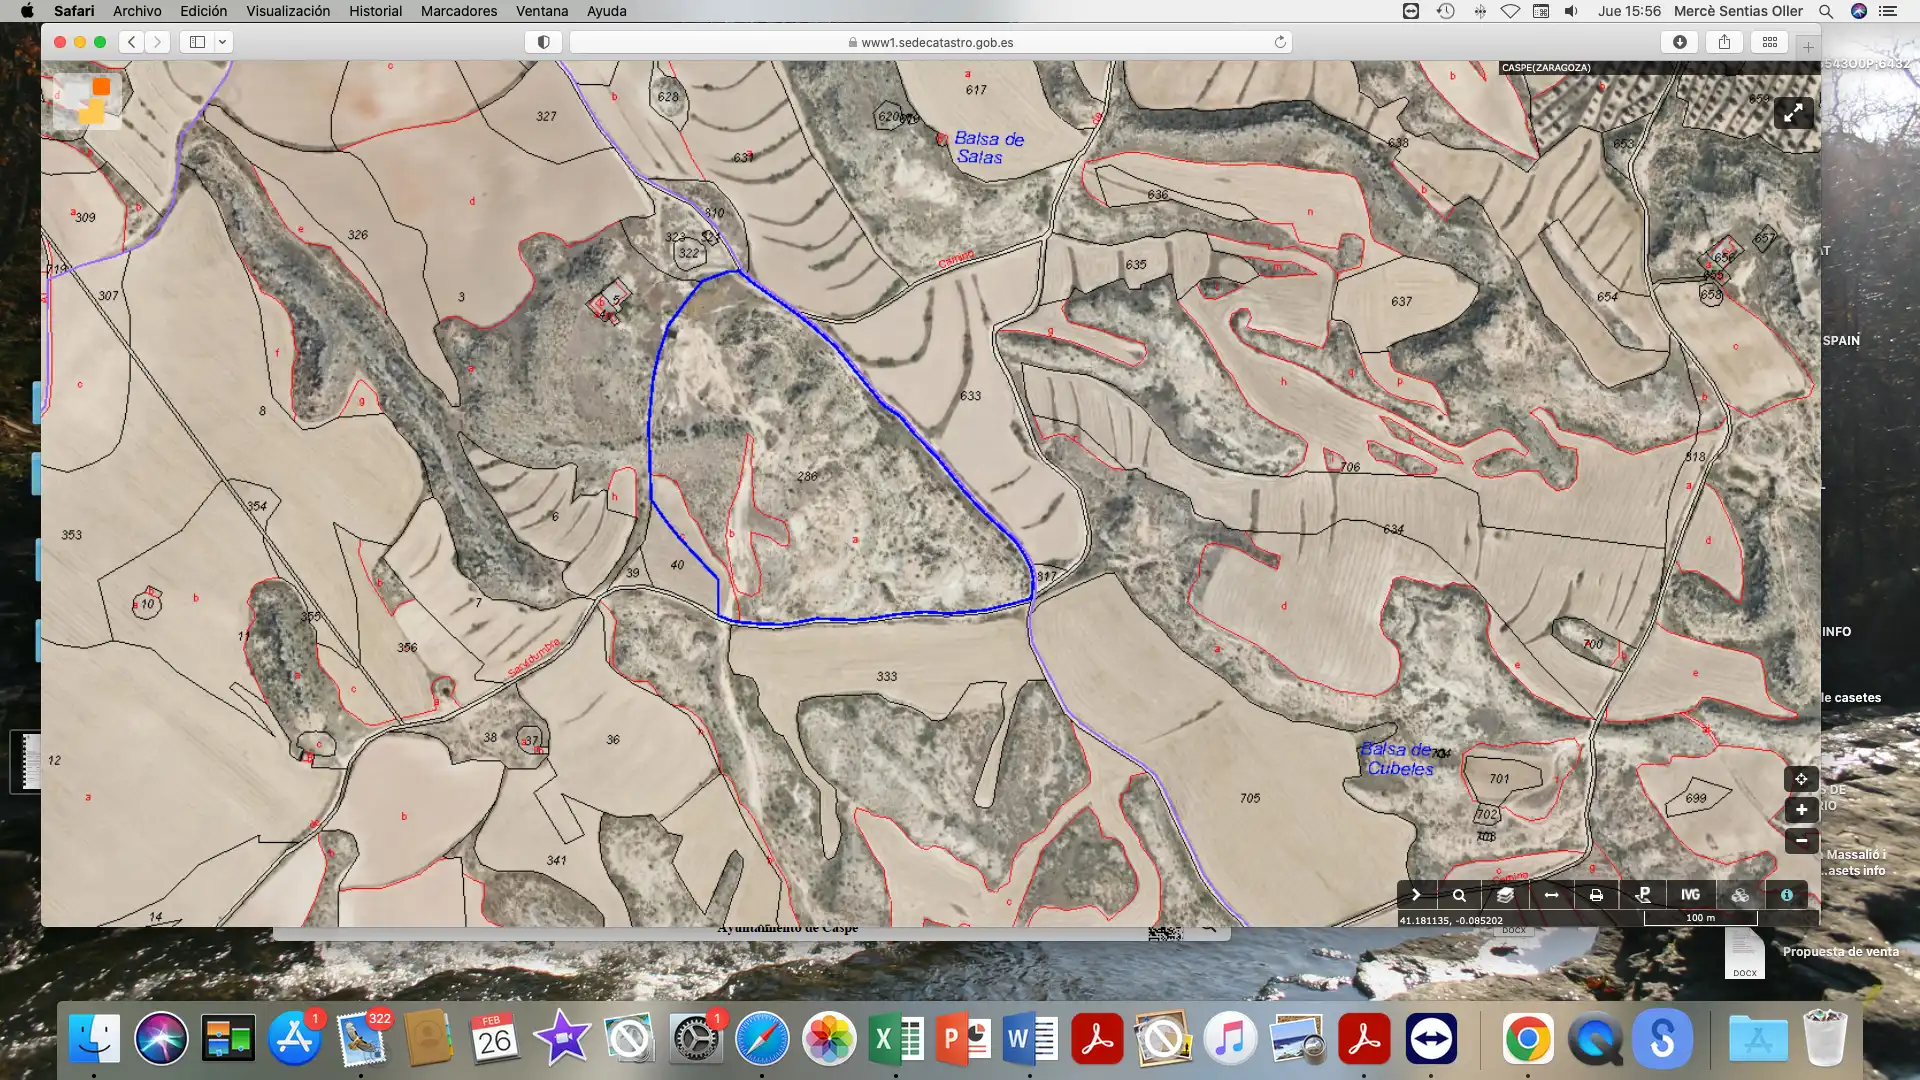The width and height of the screenshot is (1920, 1080).
Task: Open user menu Mercè Sentias Oller
Action: coord(1738,11)
